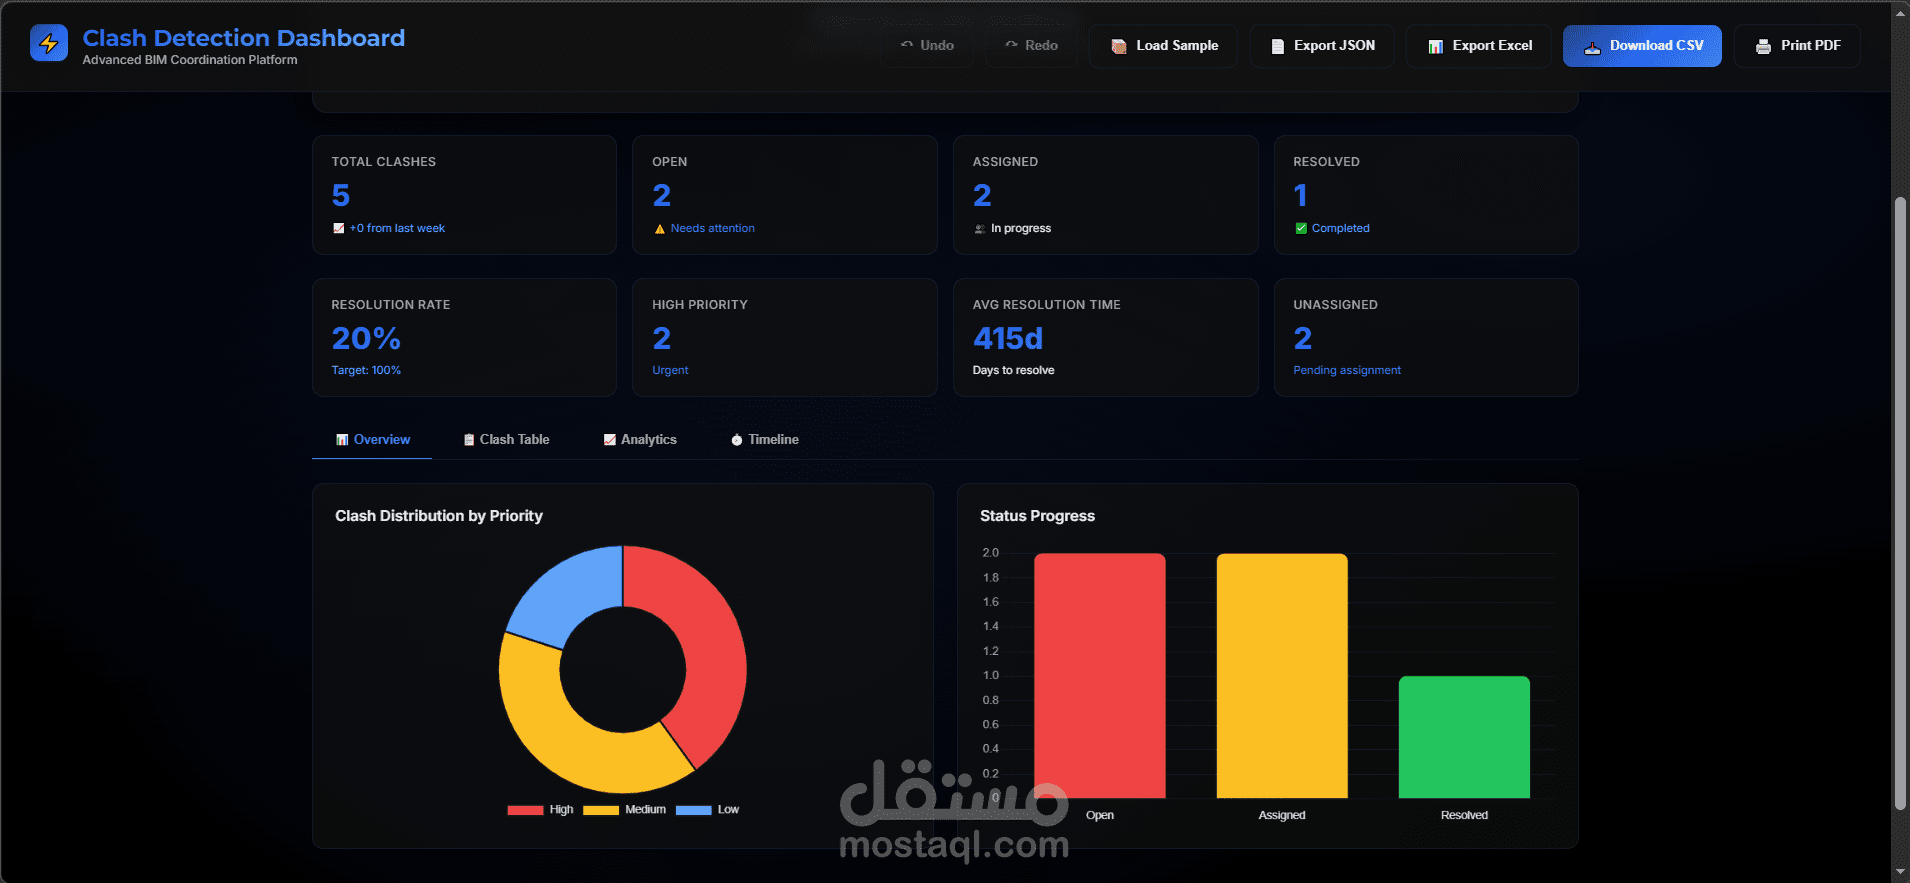Click the Export JSON button

(1322, 46)
